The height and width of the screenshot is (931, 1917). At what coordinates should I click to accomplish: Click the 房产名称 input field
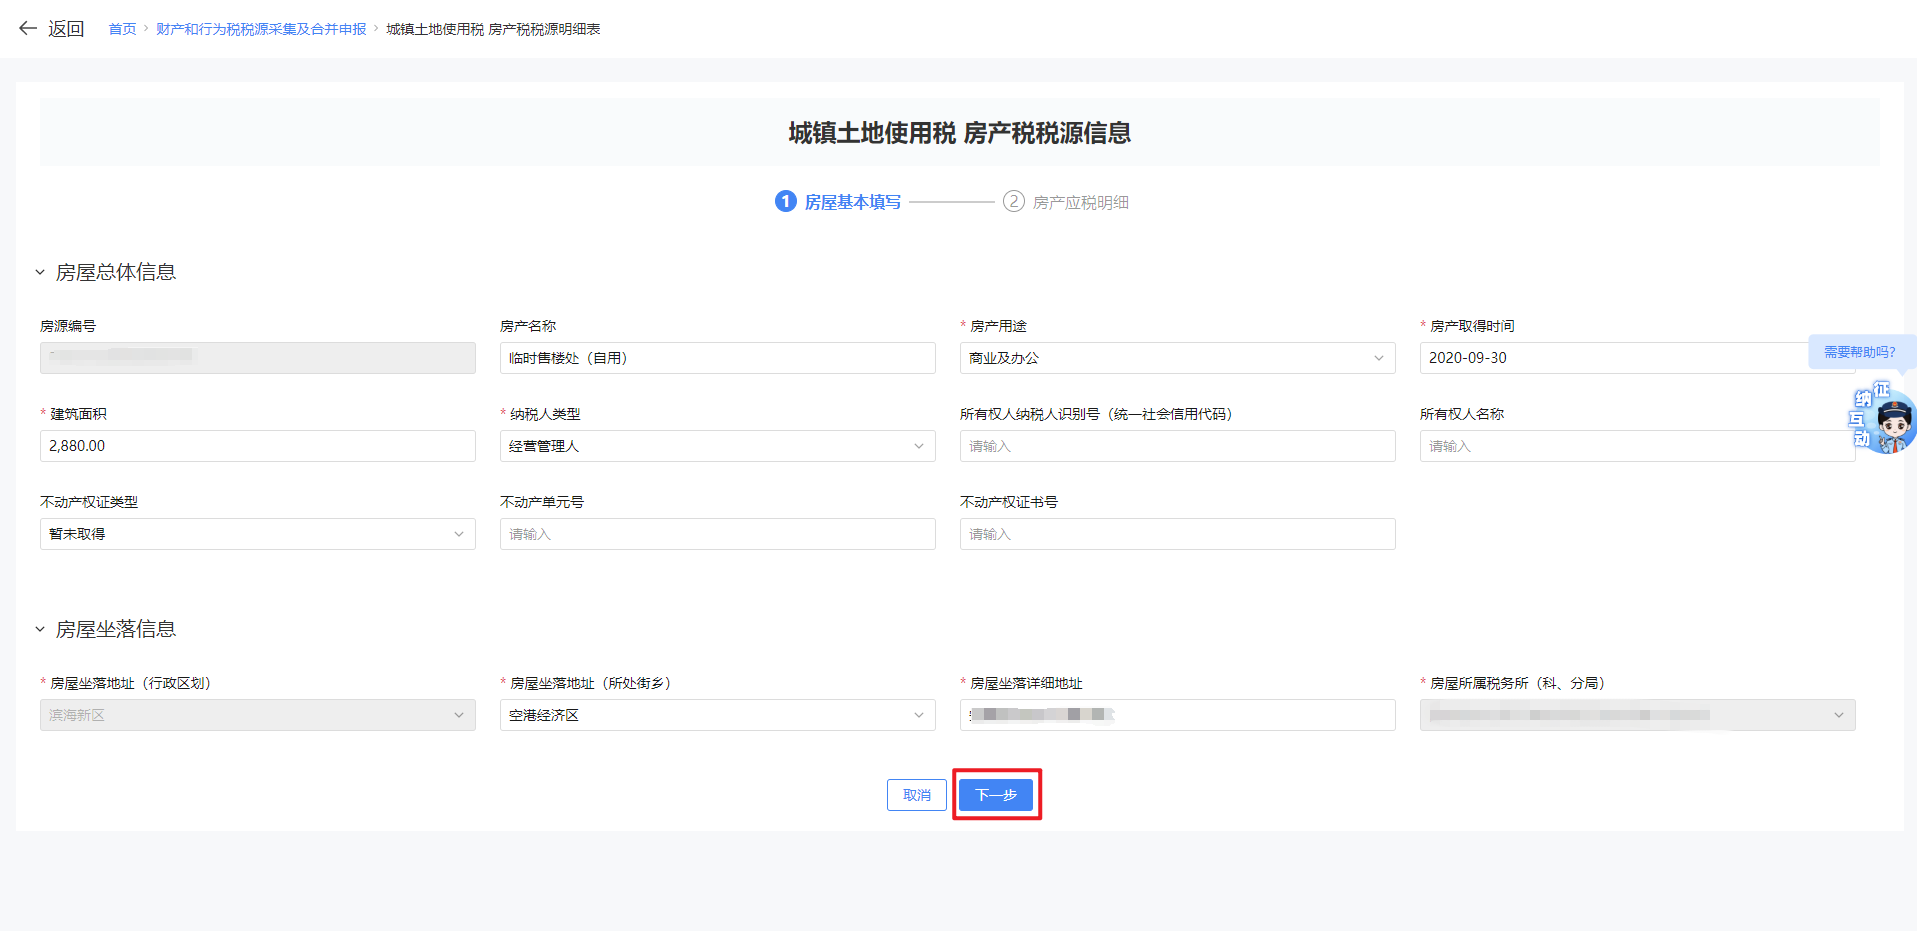tap(716, 358)
